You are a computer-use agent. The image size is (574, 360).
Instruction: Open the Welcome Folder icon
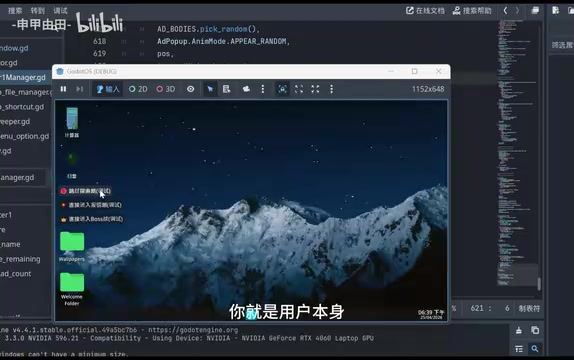[x=72, y=289]
